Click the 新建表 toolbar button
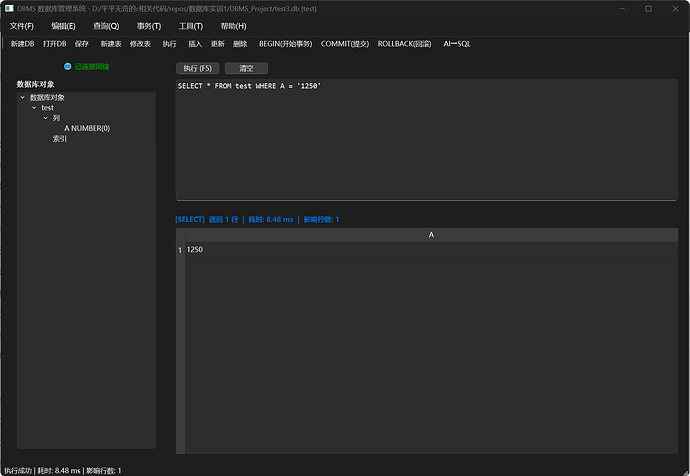 point(111,44)
